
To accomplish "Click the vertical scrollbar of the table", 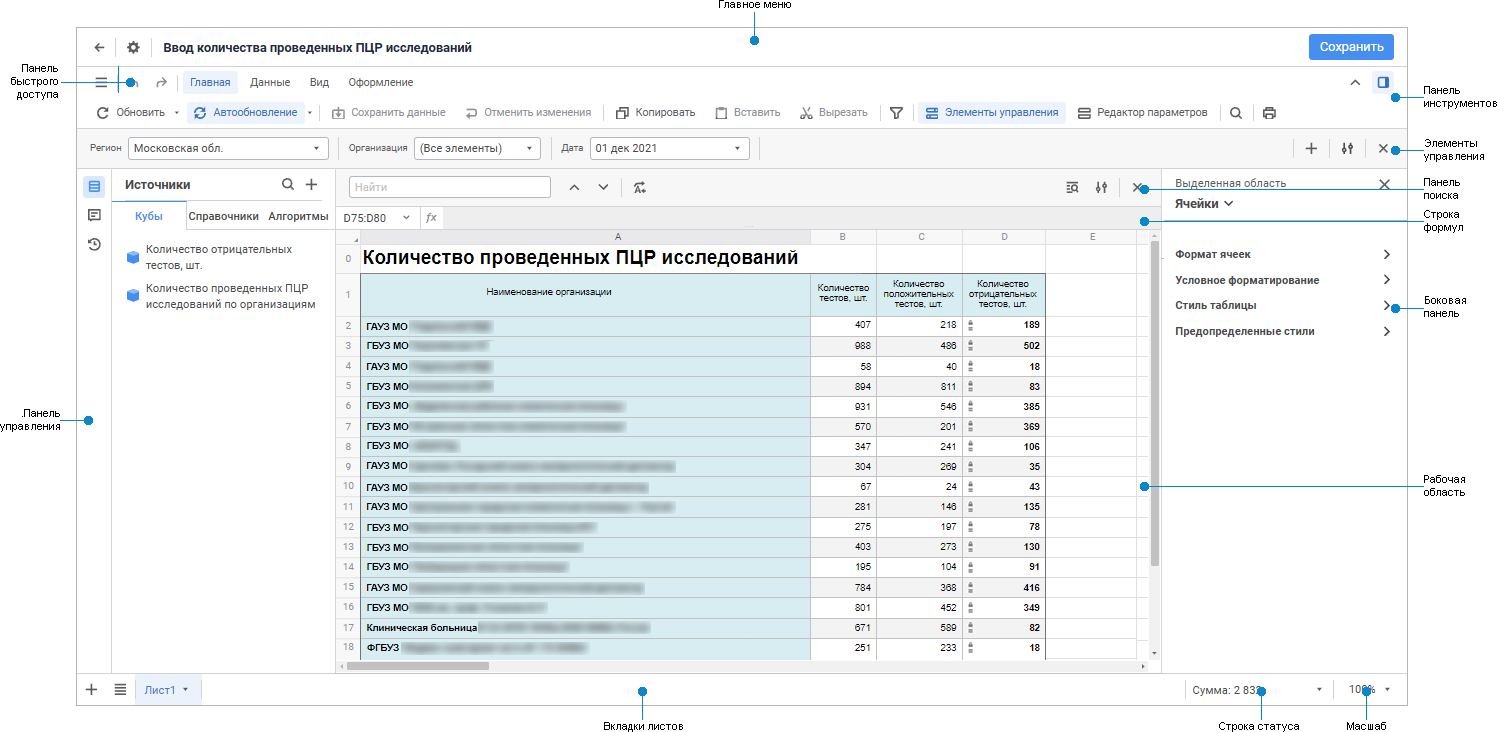I will (1155, 403).
